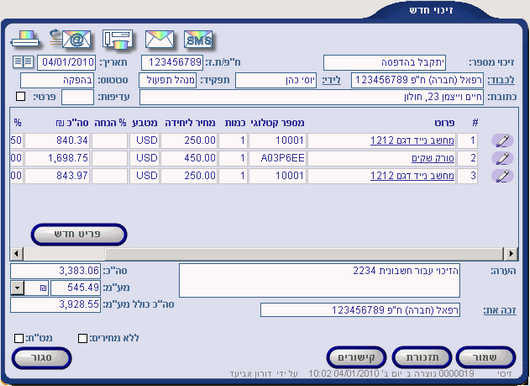Viewport: 530px width, 386px height.
Task: Send the credit note by email icon
Action: pos(71,39)
